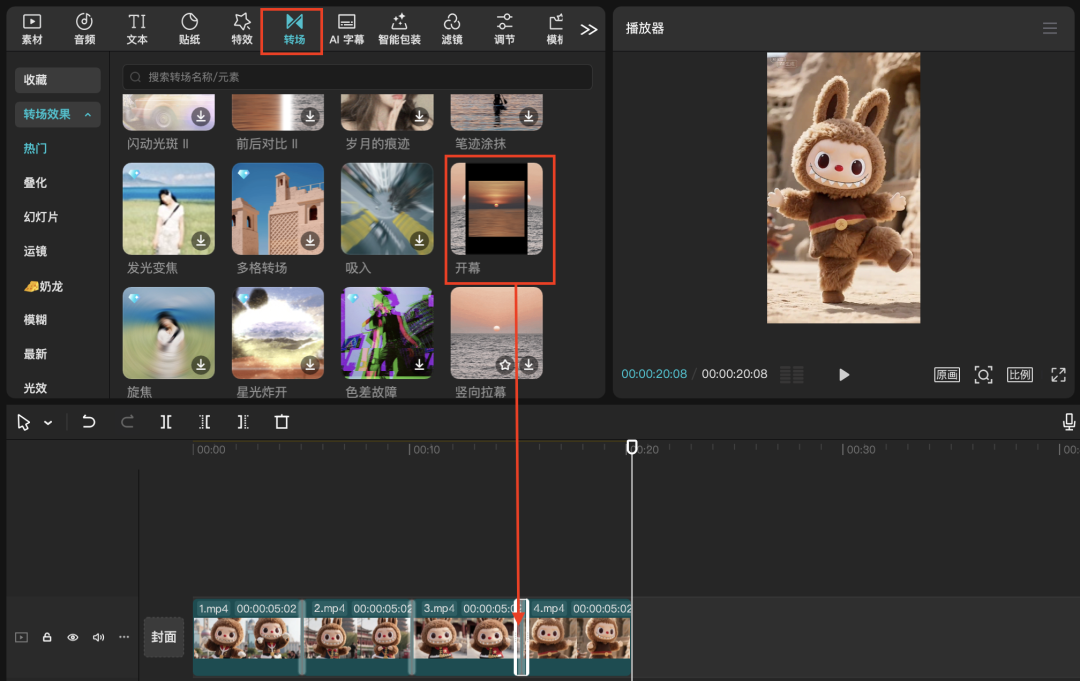Click the delete trash icon in timeline toolbar
Viewport: 1080px width, 681px height.
click(282, 422)
